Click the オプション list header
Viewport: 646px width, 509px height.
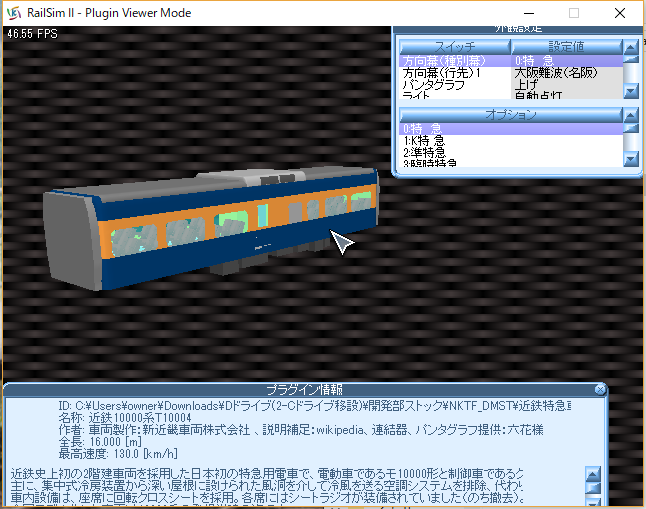(511, 115)
